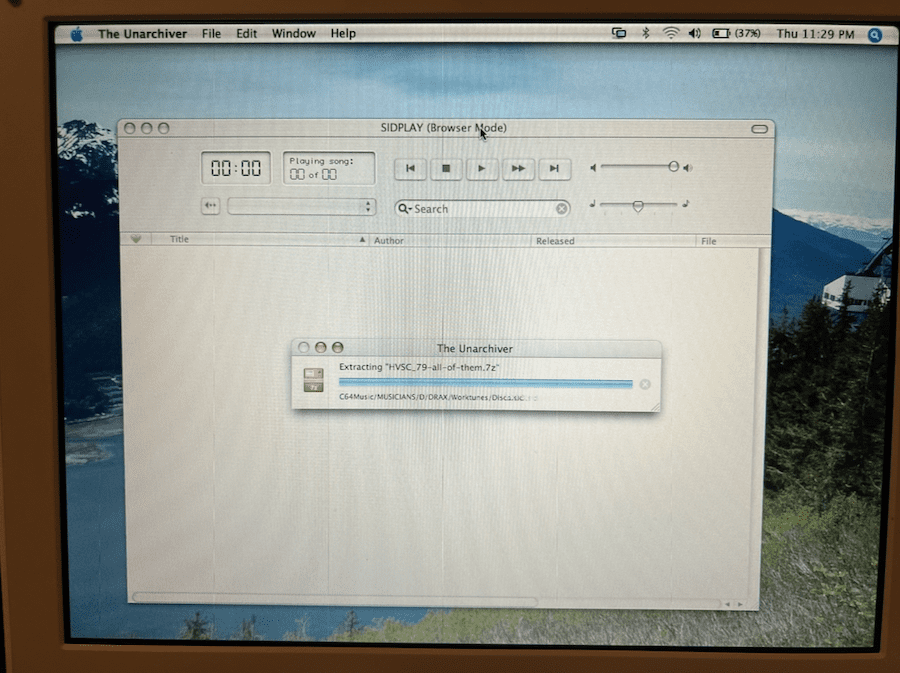
Task: Open the system volume menu bar icon
Action: 695,33
